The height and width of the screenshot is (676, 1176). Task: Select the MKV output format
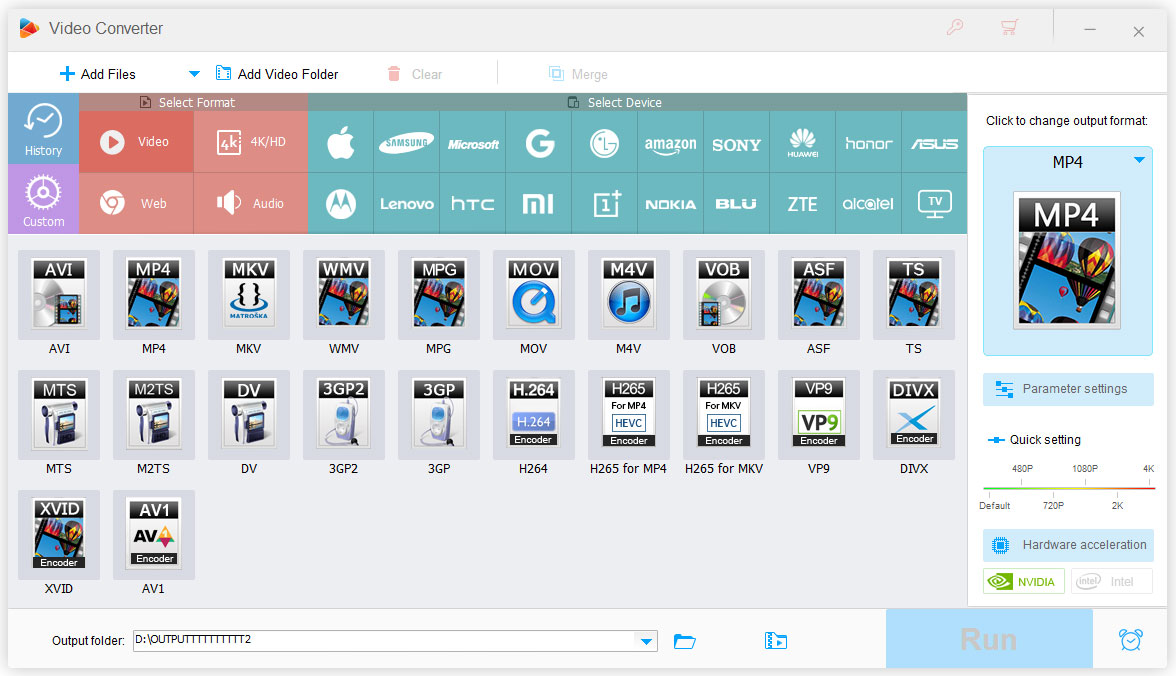pyautogui.click(x=248, y=300)
